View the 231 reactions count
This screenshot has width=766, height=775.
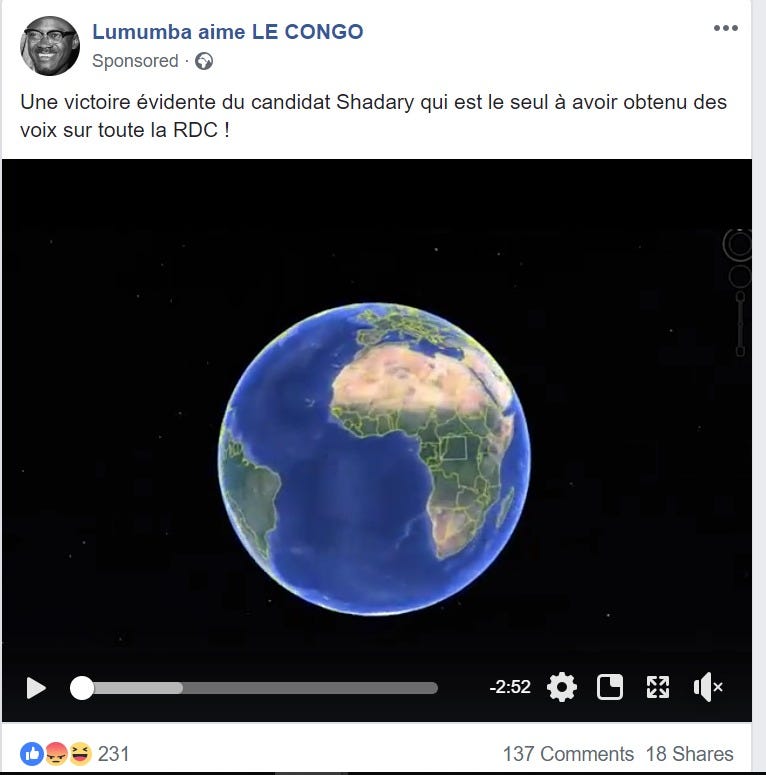113,754
